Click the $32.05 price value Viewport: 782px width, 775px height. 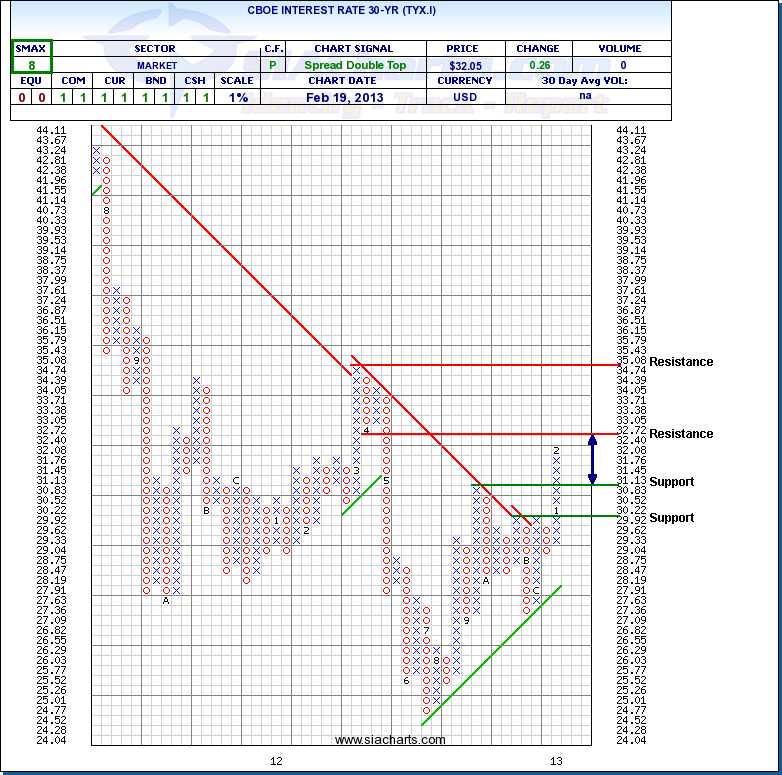462,64
